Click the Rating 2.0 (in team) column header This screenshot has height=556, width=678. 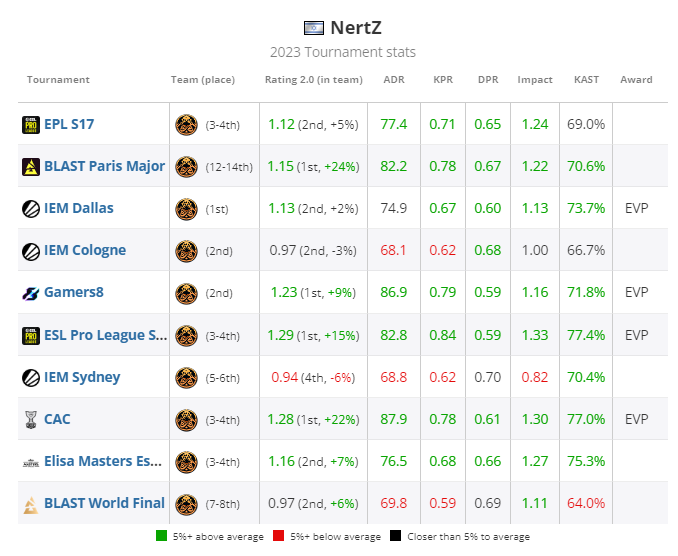click(x=314, y=80)
